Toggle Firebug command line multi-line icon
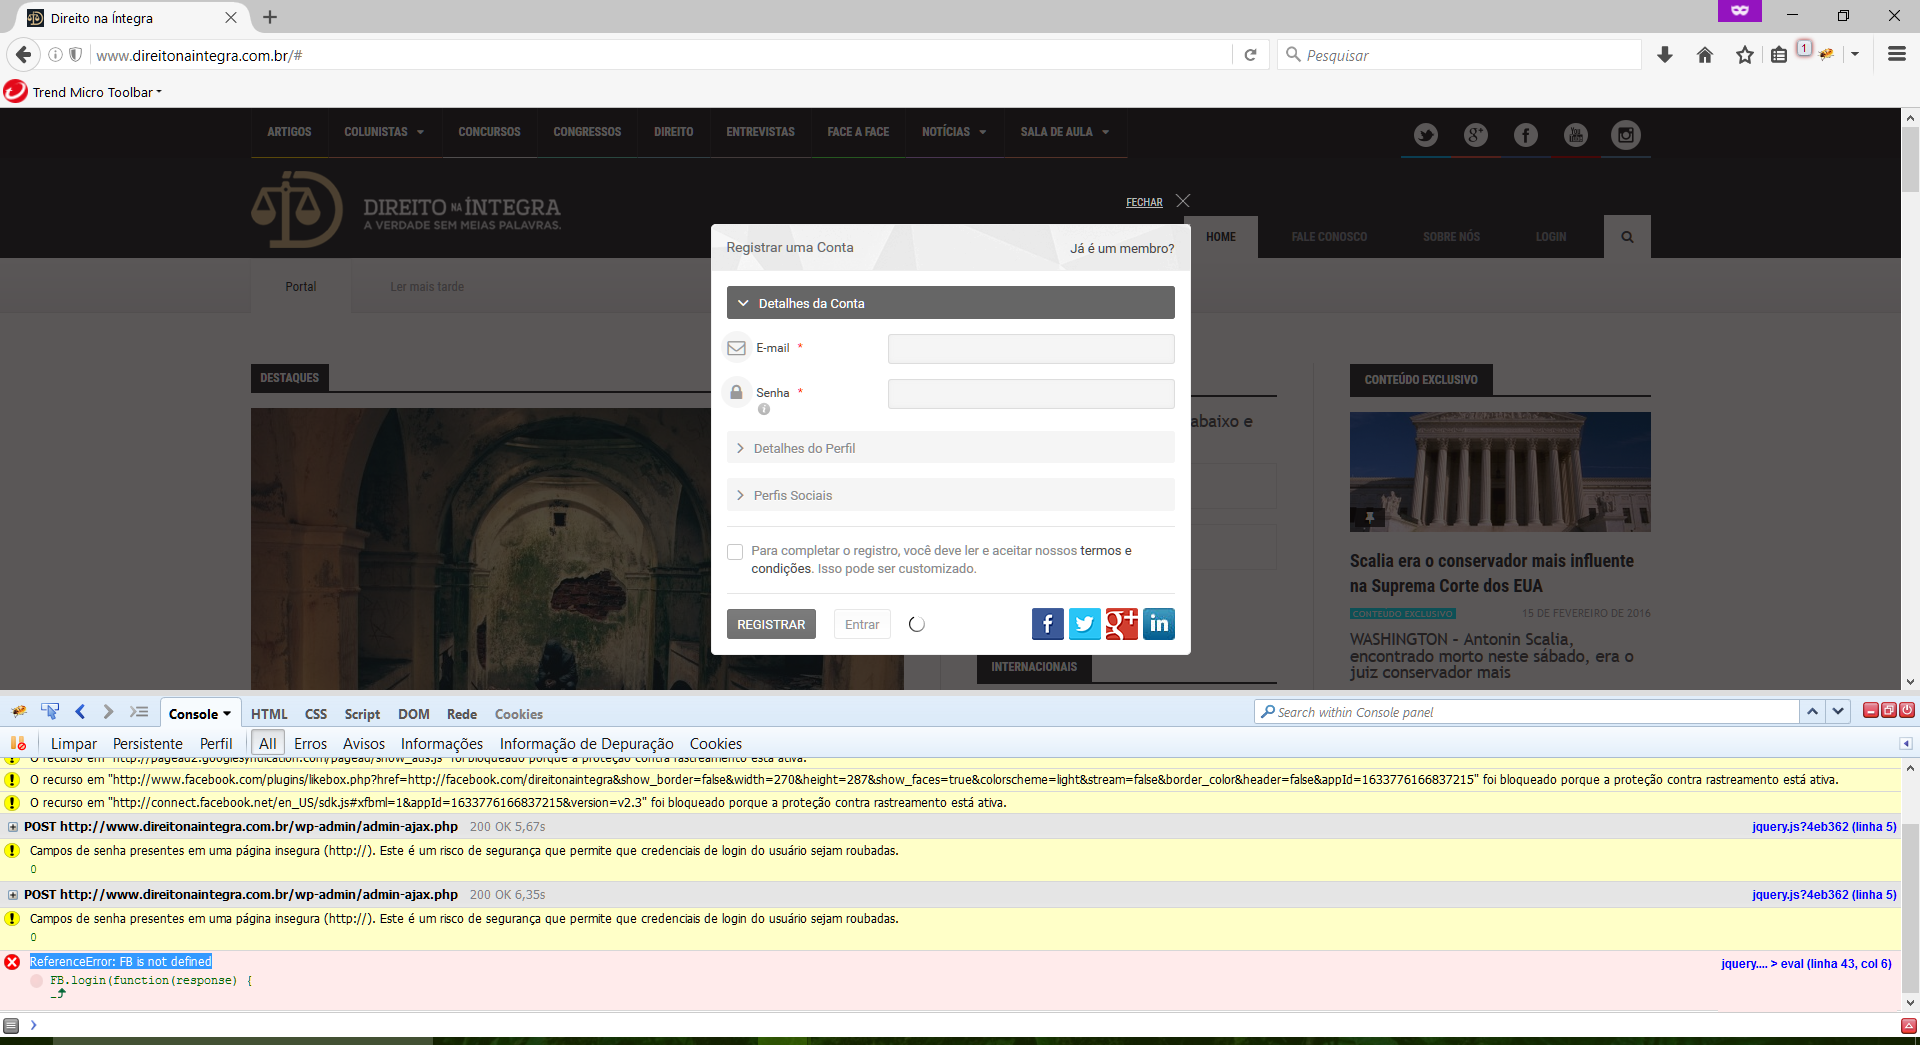This screenshot has width=1920, height=1045. click(139, 712)
